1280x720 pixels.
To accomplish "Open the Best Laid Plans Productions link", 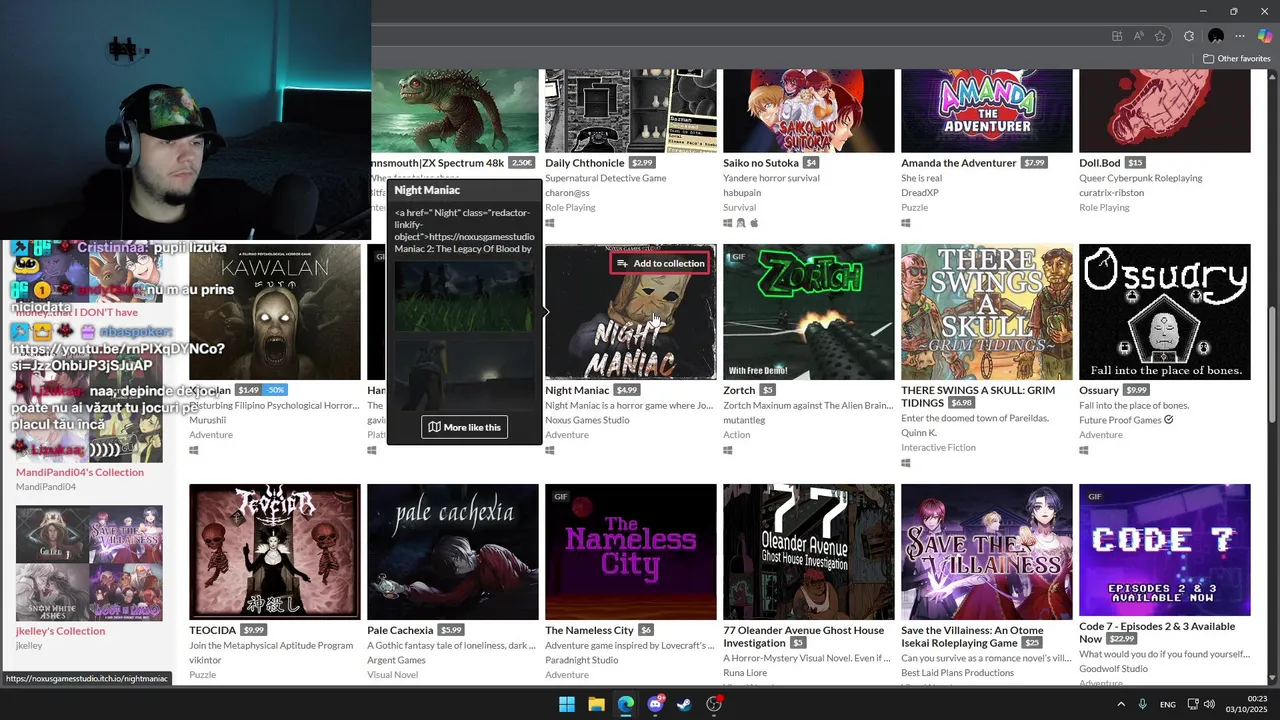I will [958, 673].
